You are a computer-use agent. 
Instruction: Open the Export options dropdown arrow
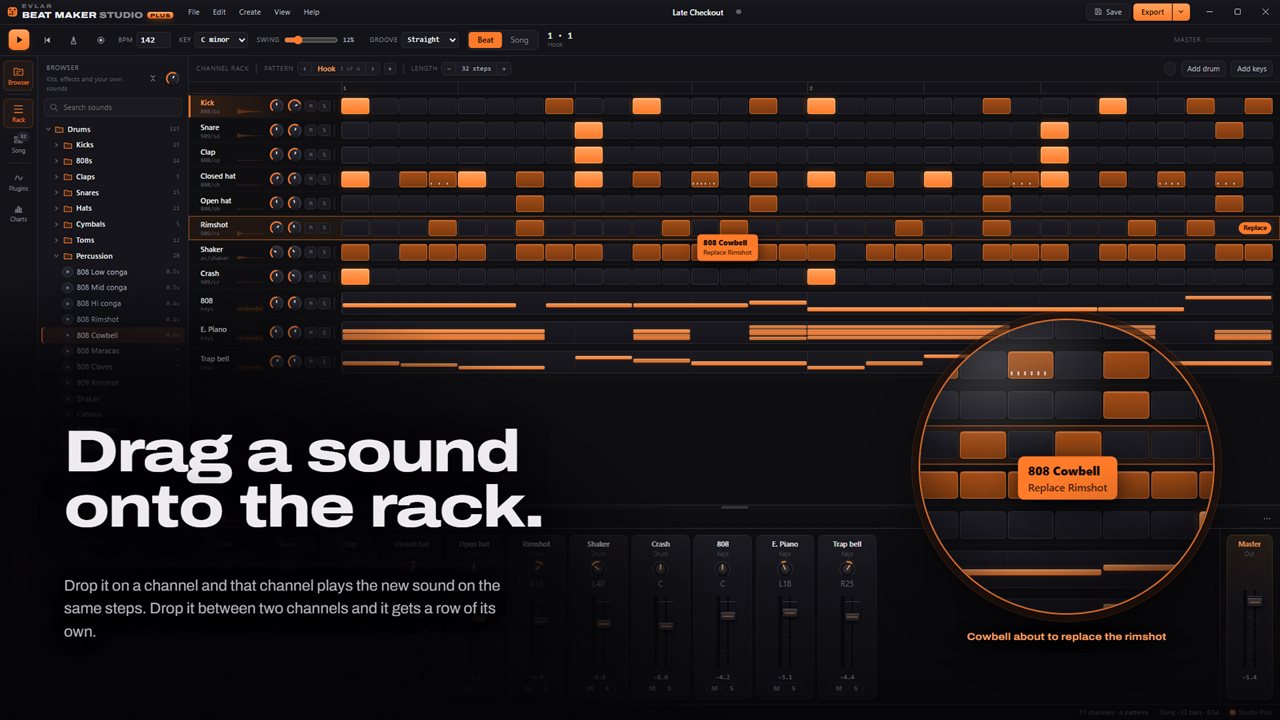(1181, 12)
